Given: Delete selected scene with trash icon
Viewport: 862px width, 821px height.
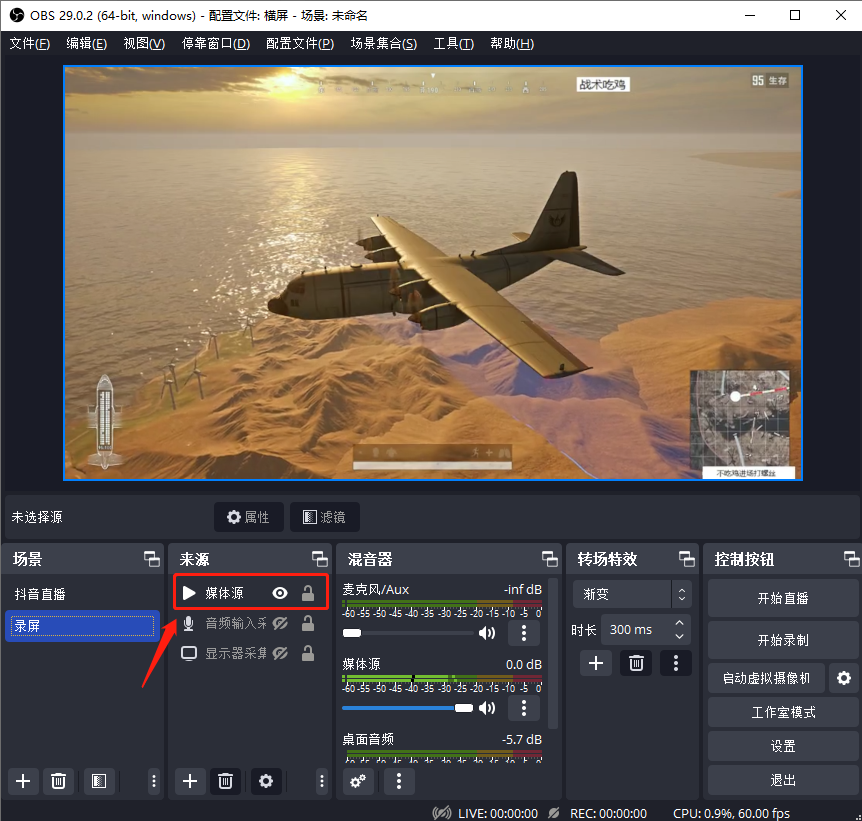Looking at the screenshot, I should [58, 781].
